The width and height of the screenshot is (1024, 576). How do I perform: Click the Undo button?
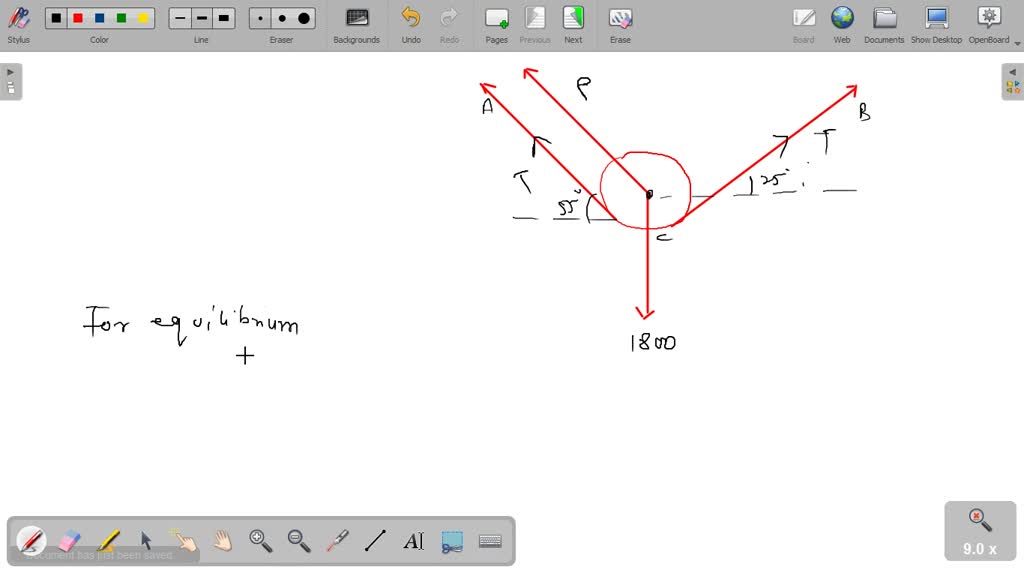click(x=411, y=24)
